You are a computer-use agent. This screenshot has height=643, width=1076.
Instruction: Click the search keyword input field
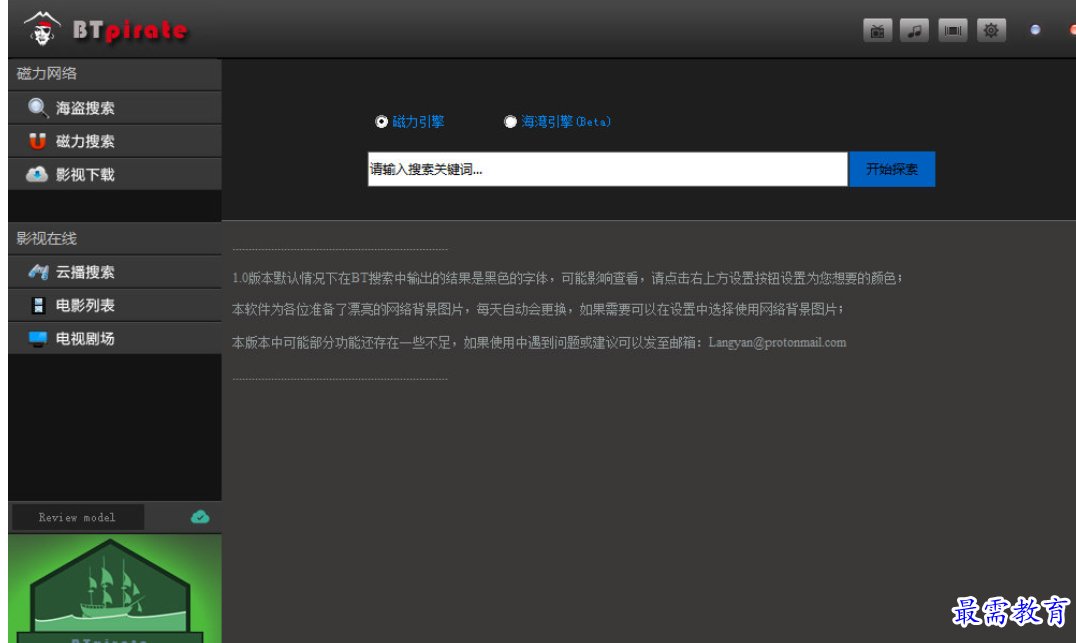[607, 169]
